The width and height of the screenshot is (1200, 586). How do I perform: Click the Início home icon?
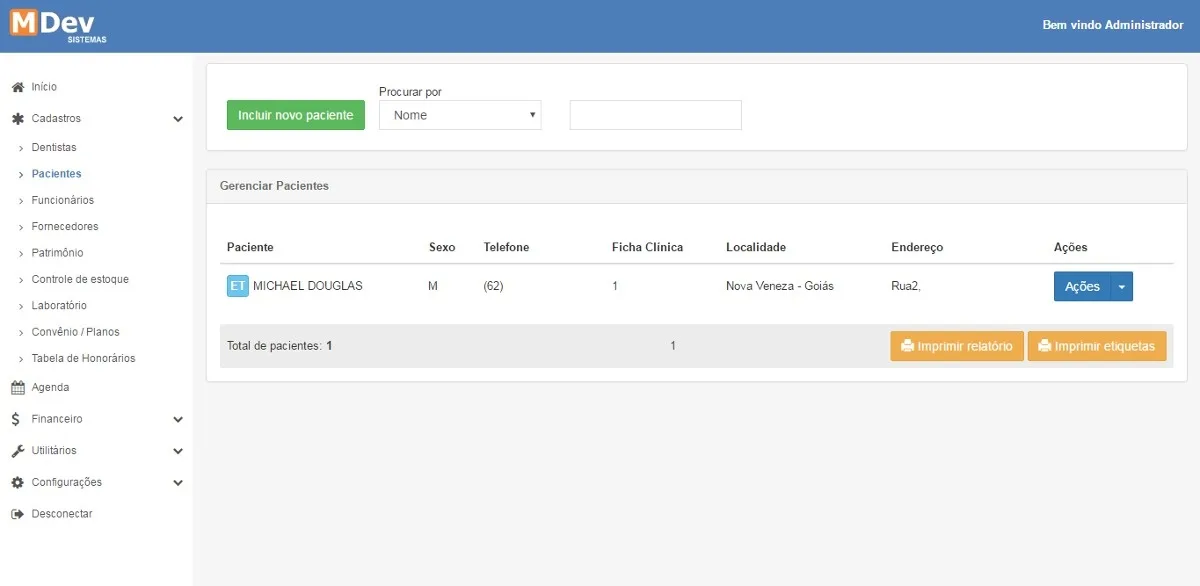click(x=17, y=87)
